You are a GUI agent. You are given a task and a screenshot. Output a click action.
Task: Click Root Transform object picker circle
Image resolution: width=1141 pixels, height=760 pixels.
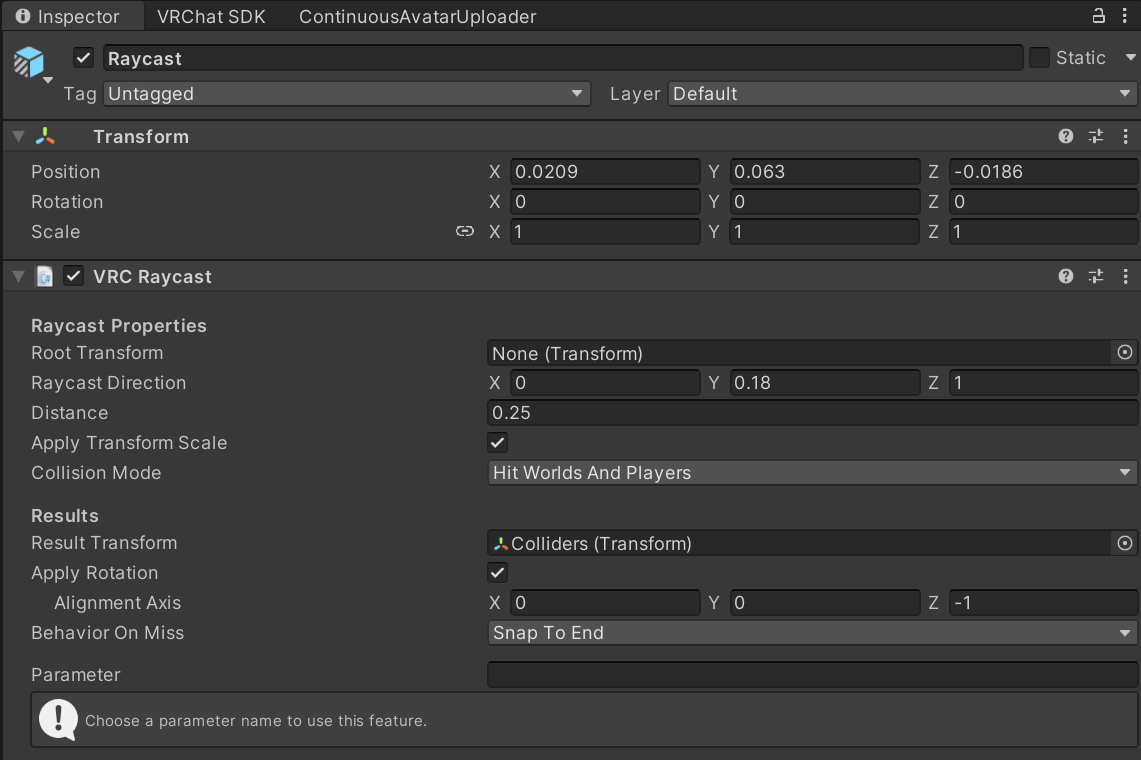tap(1125, 352)
